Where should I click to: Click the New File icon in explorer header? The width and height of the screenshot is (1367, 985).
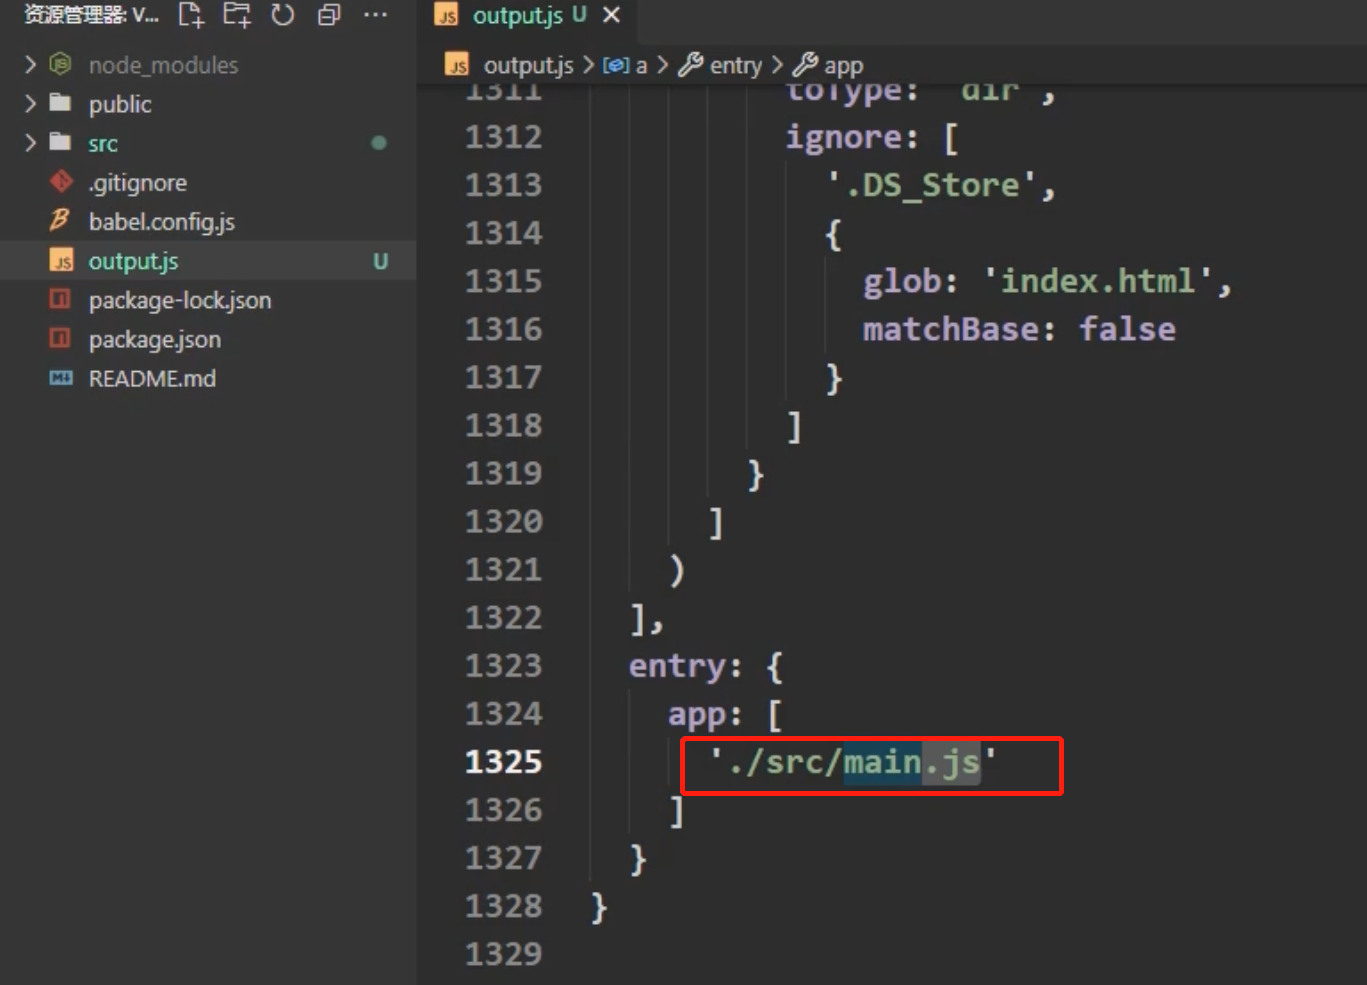coord(190,15)
